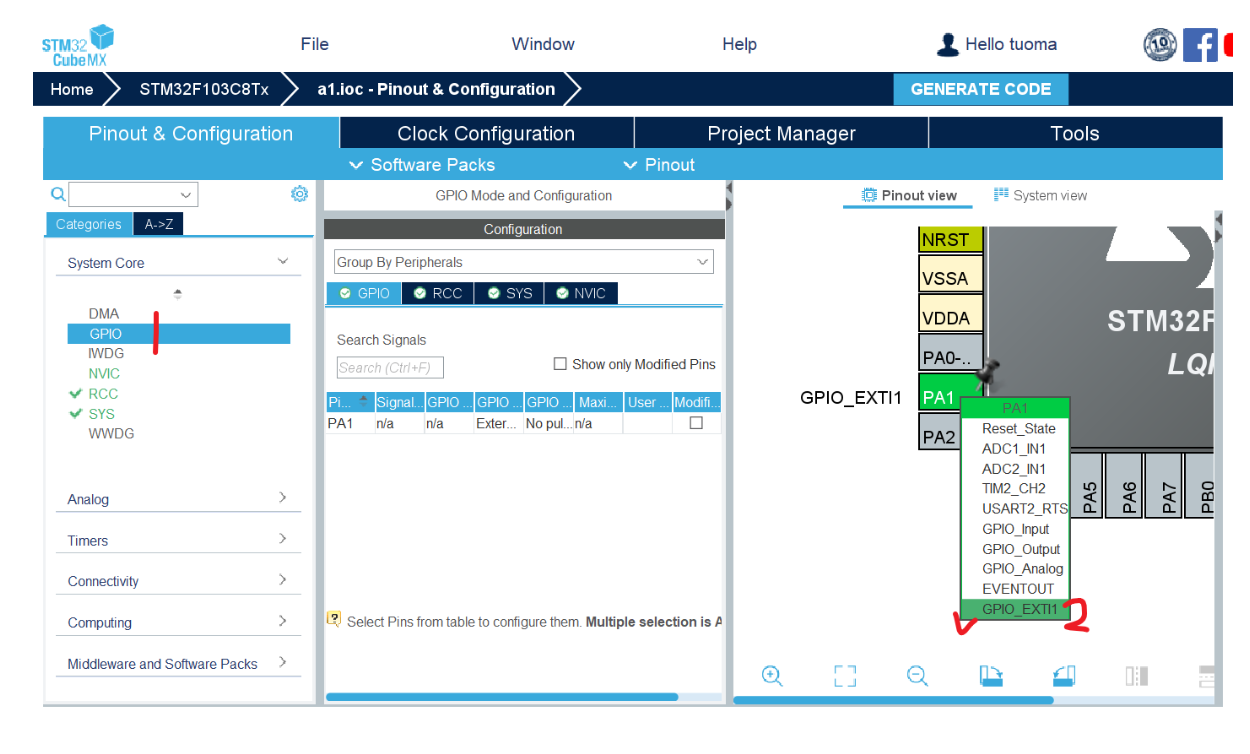Switch to the Clock Configuration tab
The height and width of the screenshot is (754, 1250).
486,133
